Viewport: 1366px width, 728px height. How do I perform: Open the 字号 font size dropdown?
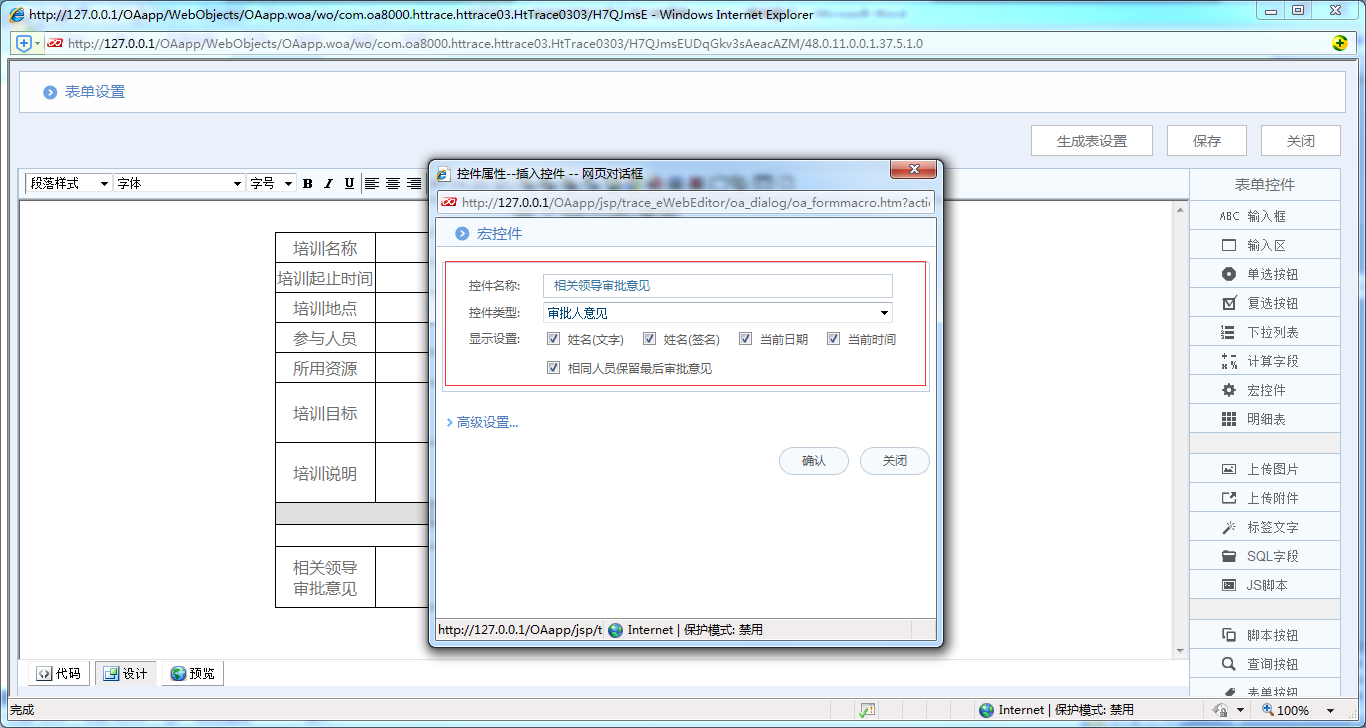point(288,183)
